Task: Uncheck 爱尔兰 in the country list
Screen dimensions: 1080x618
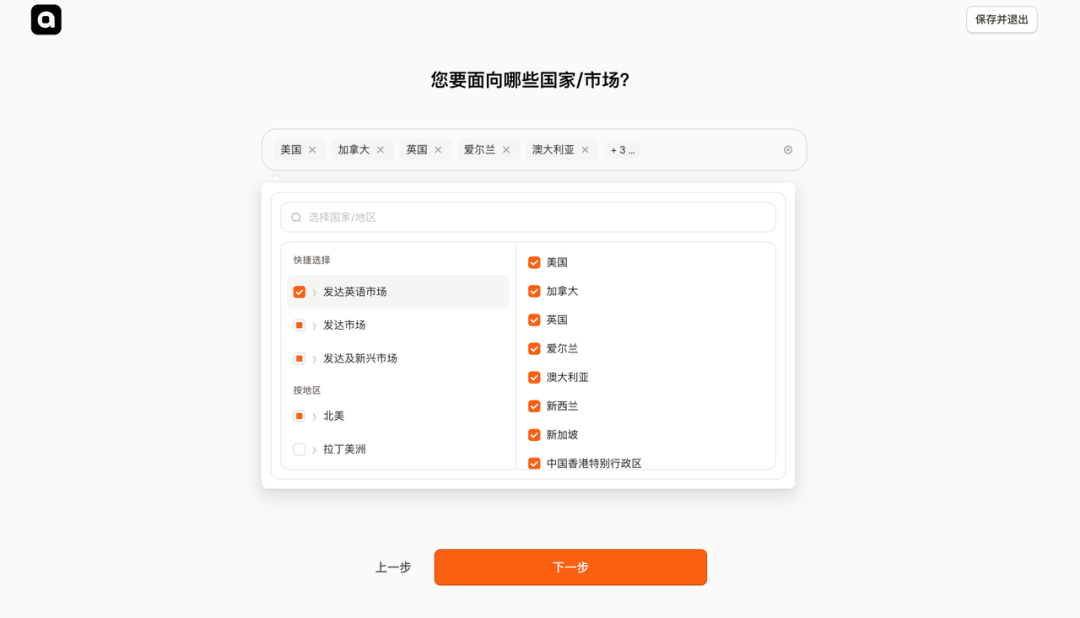Action: click(x=534, y=349)
